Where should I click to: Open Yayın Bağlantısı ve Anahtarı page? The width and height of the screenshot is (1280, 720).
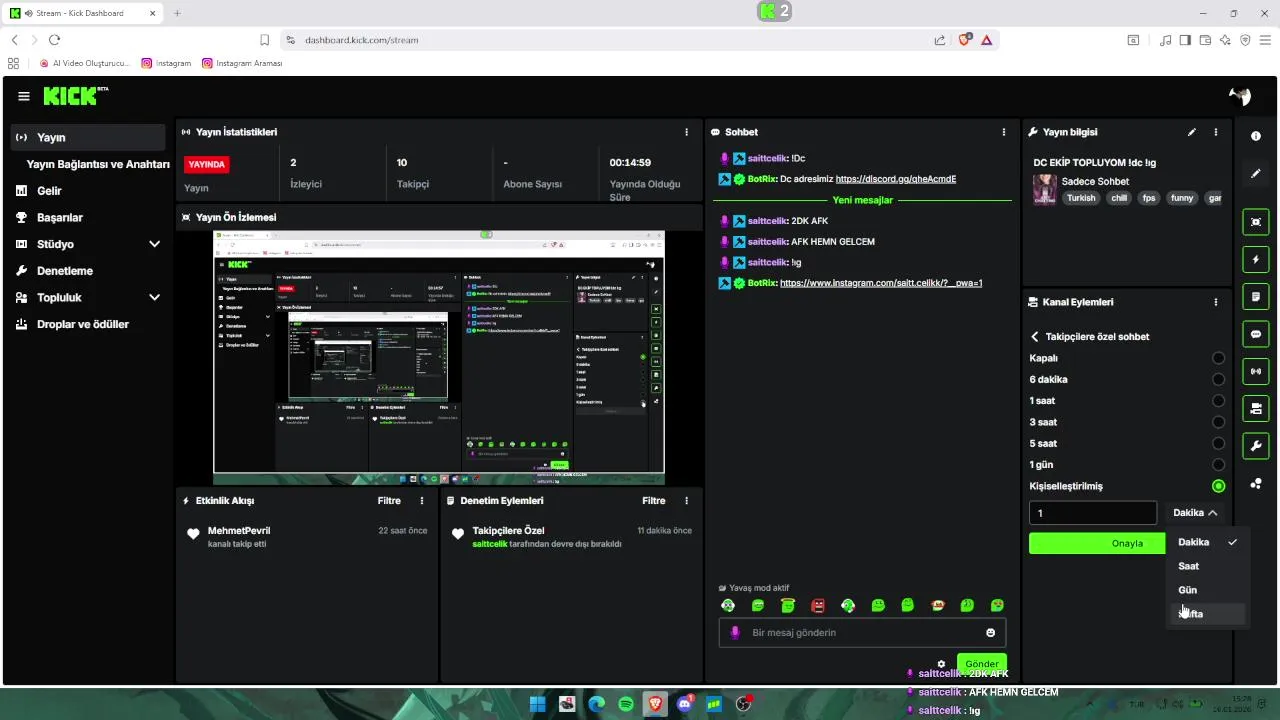pyautogui.click(x=98, y=164)
